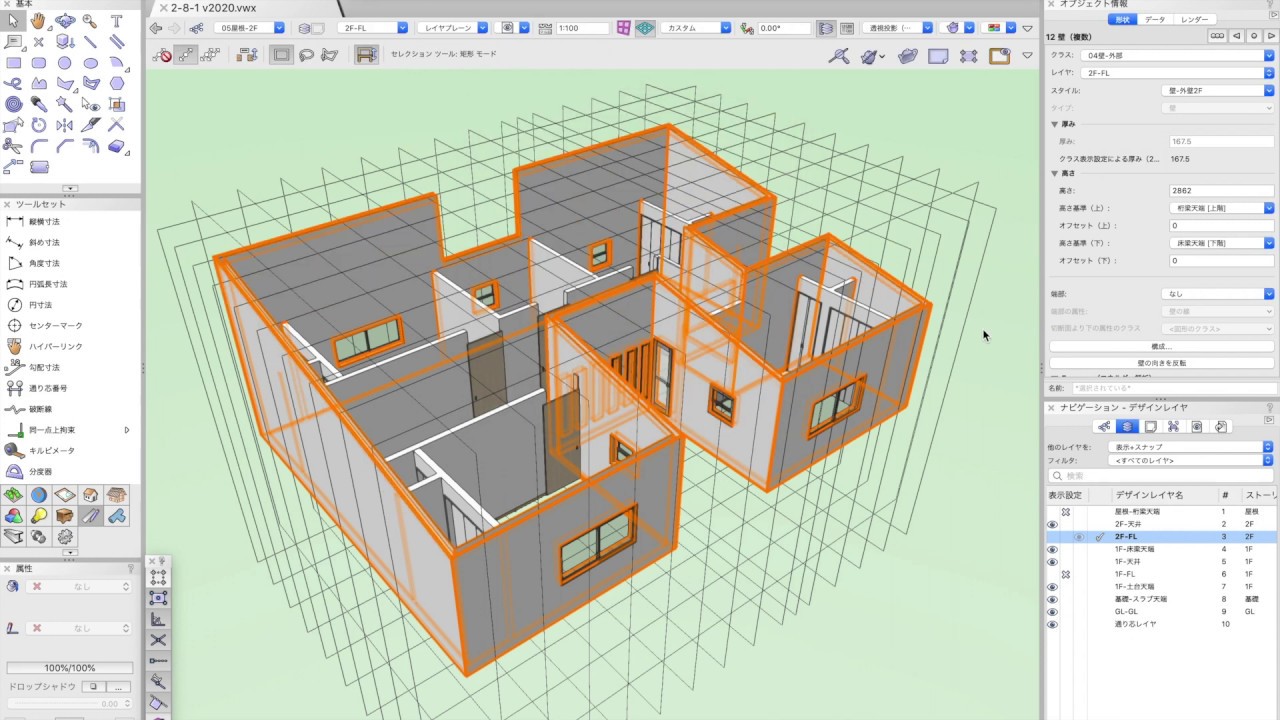Toggle visibility of 1F-土台天端 layer
This screenshot has height=720, width=1280.
pos(1052,587)
